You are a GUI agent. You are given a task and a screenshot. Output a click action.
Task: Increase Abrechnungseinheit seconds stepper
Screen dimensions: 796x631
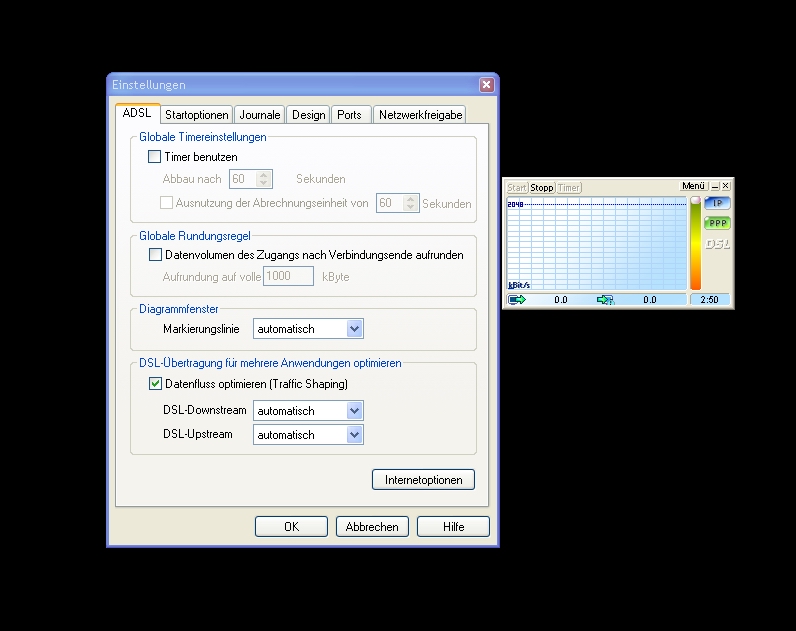[411, 199]
